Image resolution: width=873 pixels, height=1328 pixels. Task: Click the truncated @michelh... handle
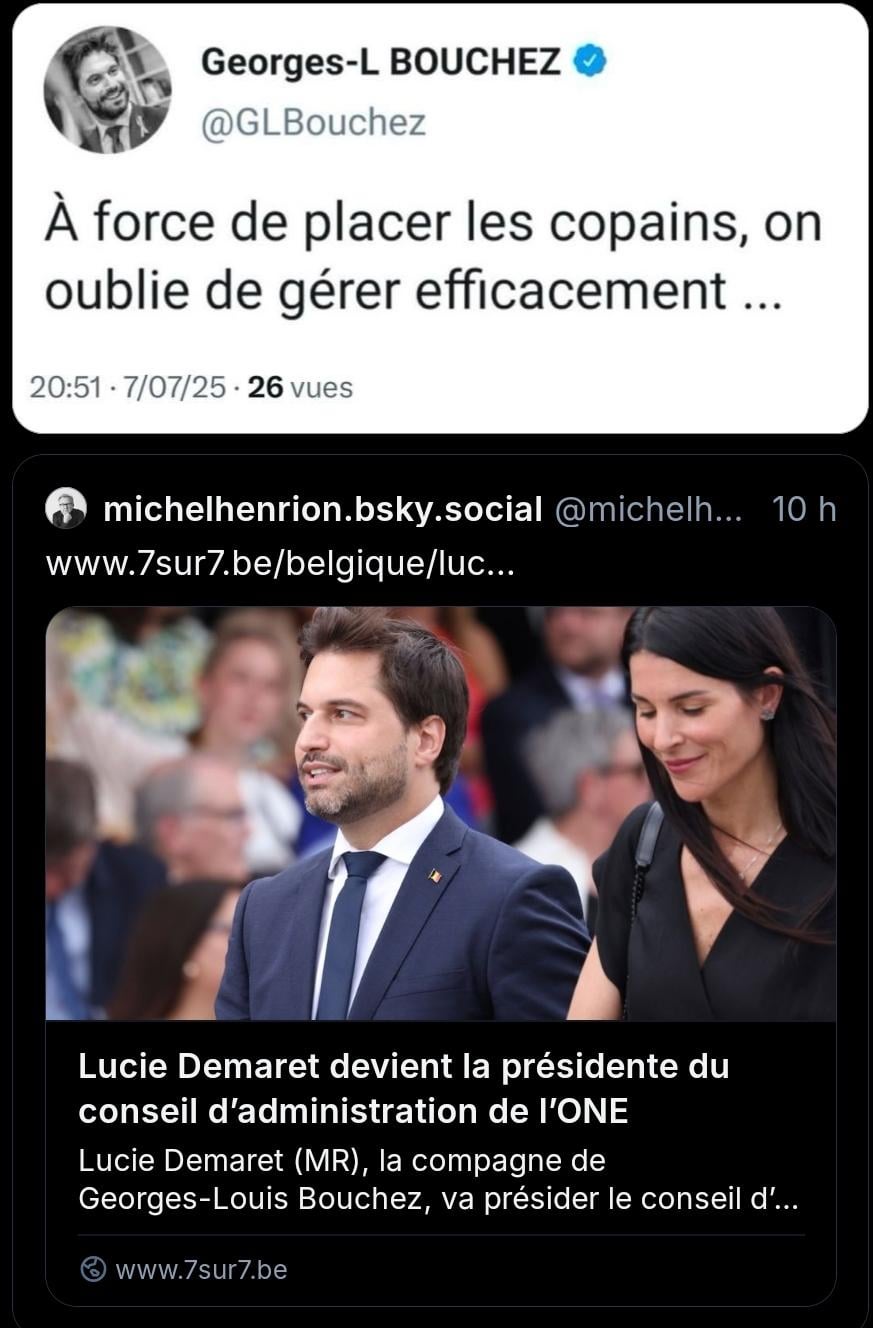(x=648, y=509)
